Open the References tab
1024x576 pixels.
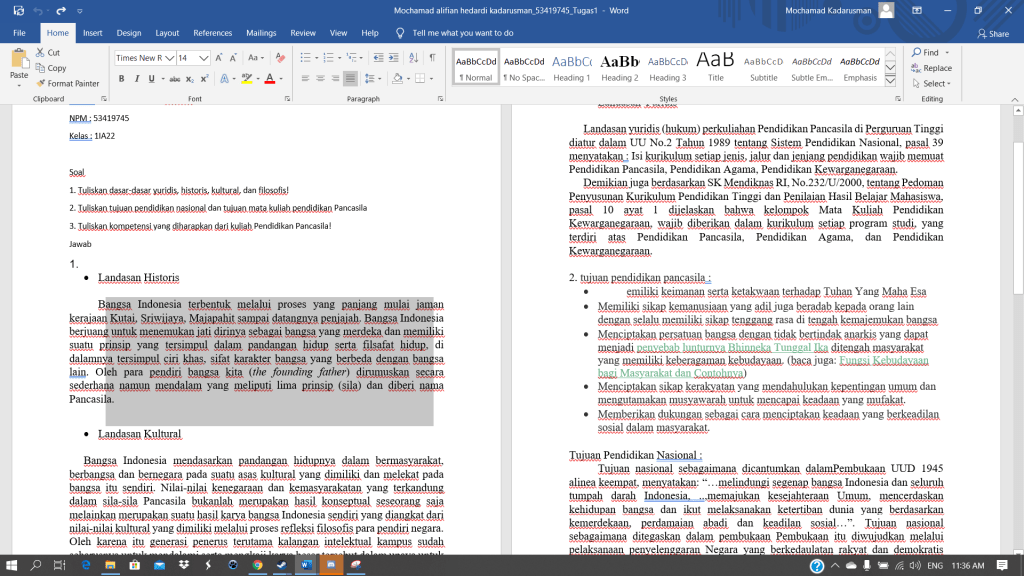pos(212,32)
